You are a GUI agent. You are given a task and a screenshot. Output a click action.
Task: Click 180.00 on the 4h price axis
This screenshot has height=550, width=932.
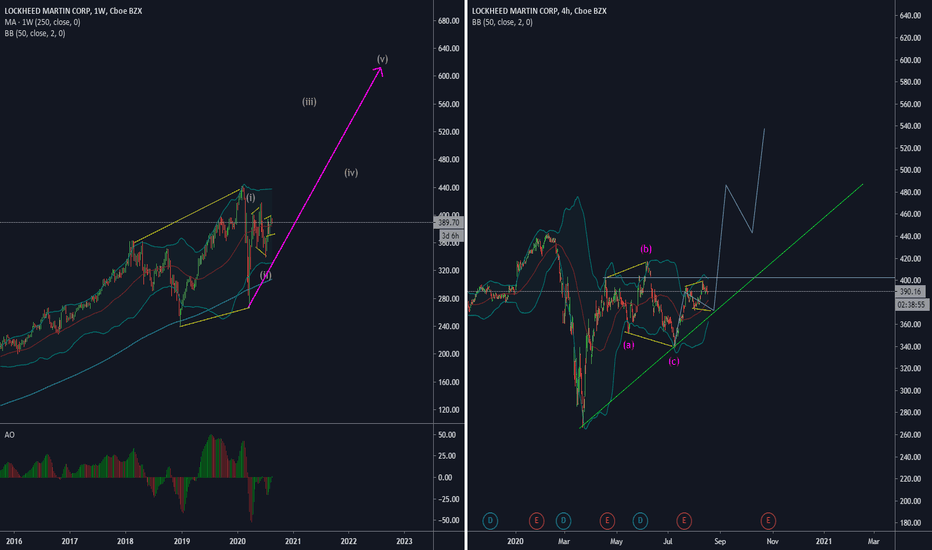click(911, 523)
